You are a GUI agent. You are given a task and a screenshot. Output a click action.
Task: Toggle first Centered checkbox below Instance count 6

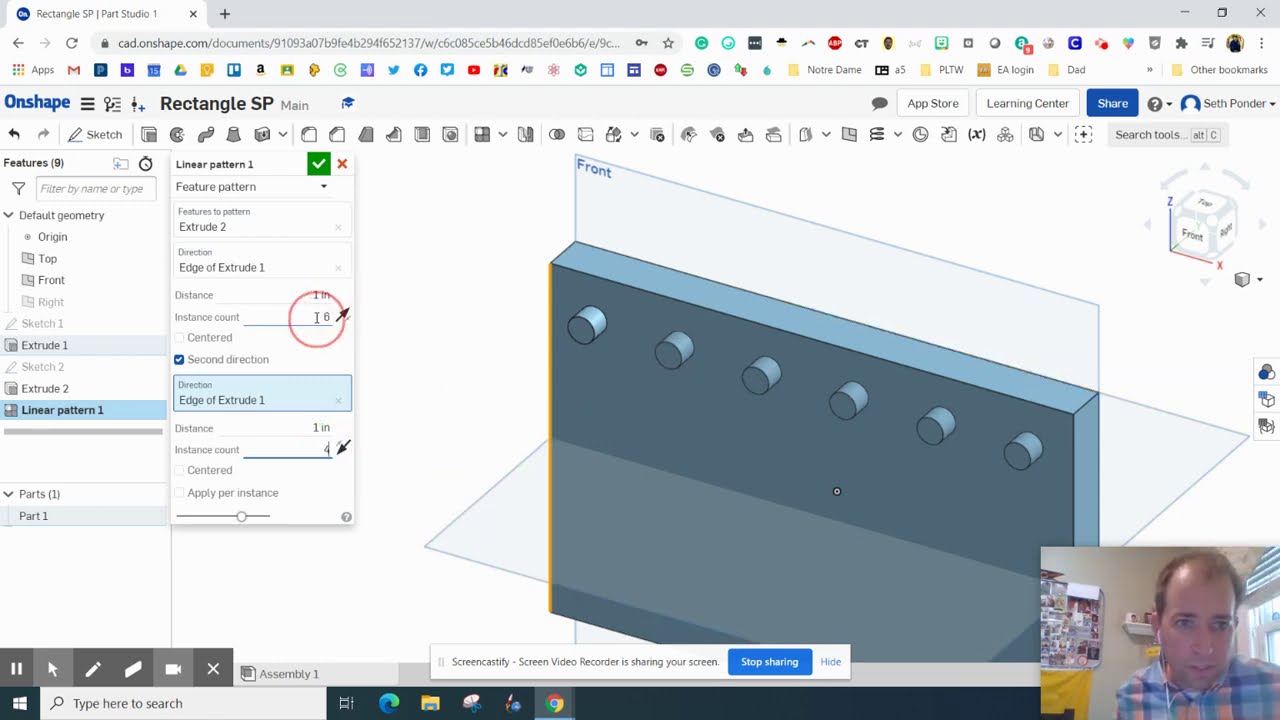(x=180, y=338)
